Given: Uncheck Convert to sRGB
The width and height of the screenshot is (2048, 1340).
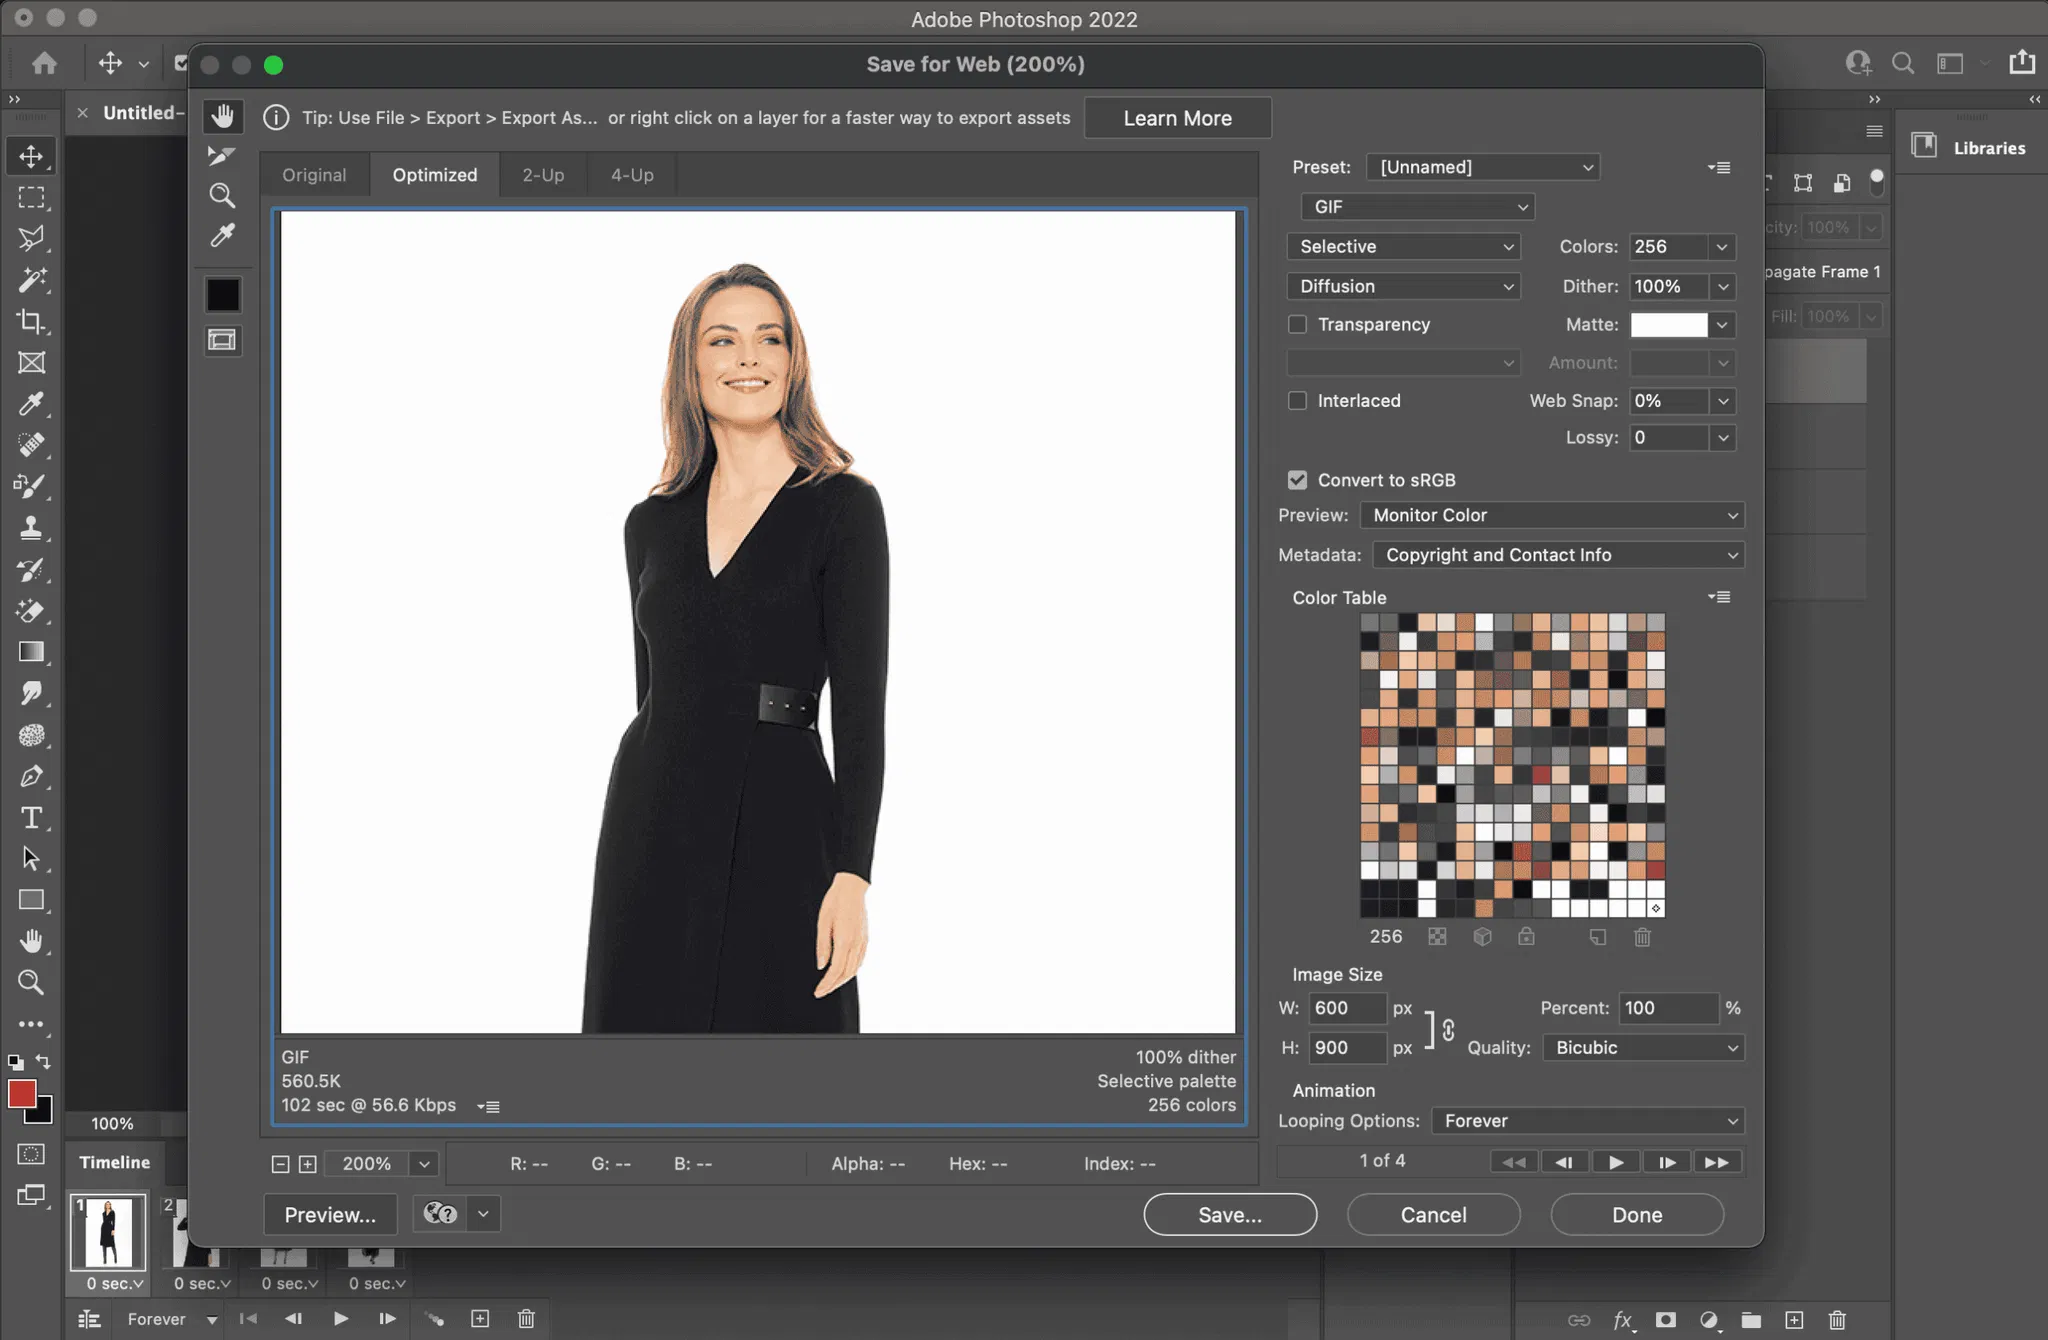Looking at the screenshot, I should point(1297,480).
